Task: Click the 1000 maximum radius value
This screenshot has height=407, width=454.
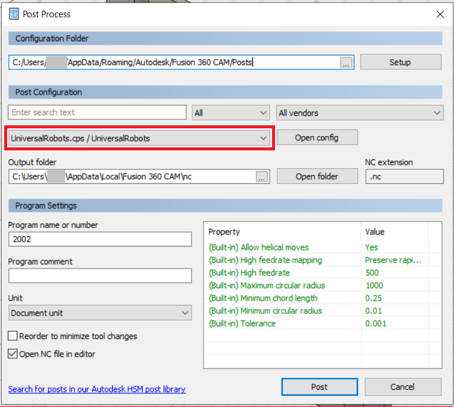Action: [374, 285]
